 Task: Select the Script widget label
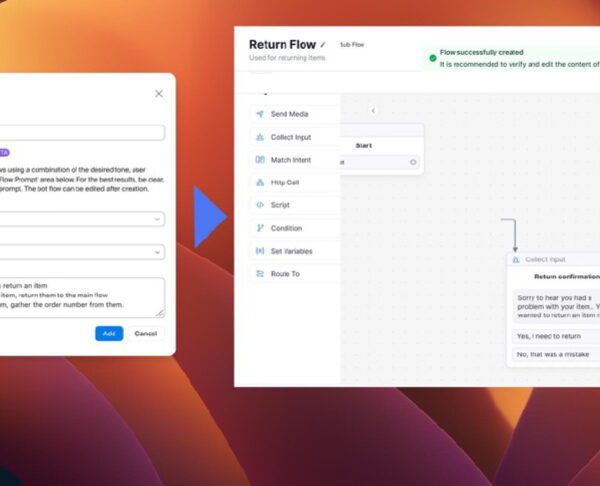280,205
